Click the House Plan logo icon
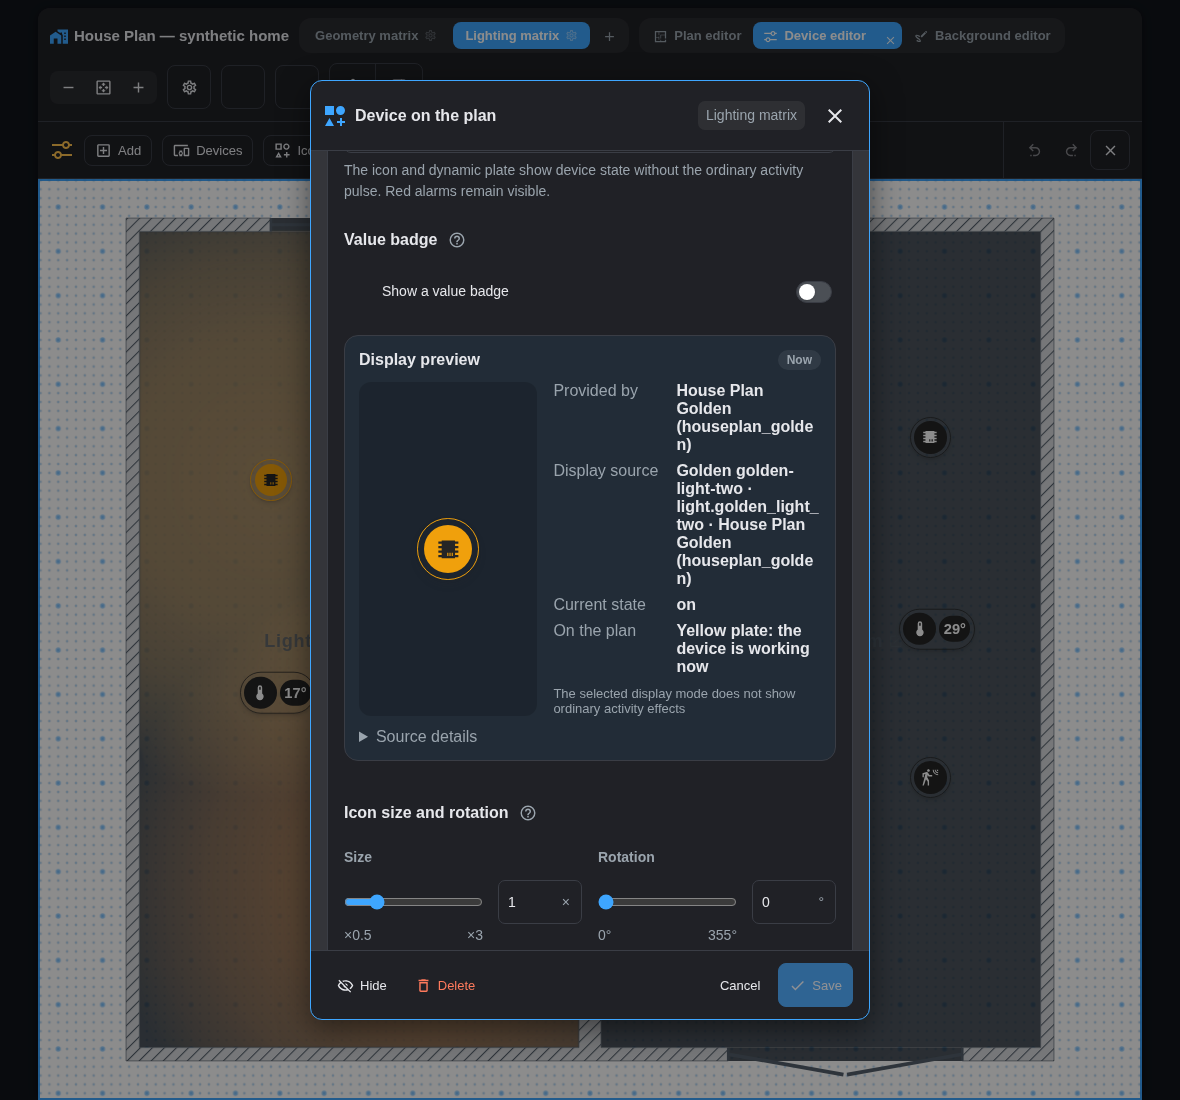 point(59,36)
